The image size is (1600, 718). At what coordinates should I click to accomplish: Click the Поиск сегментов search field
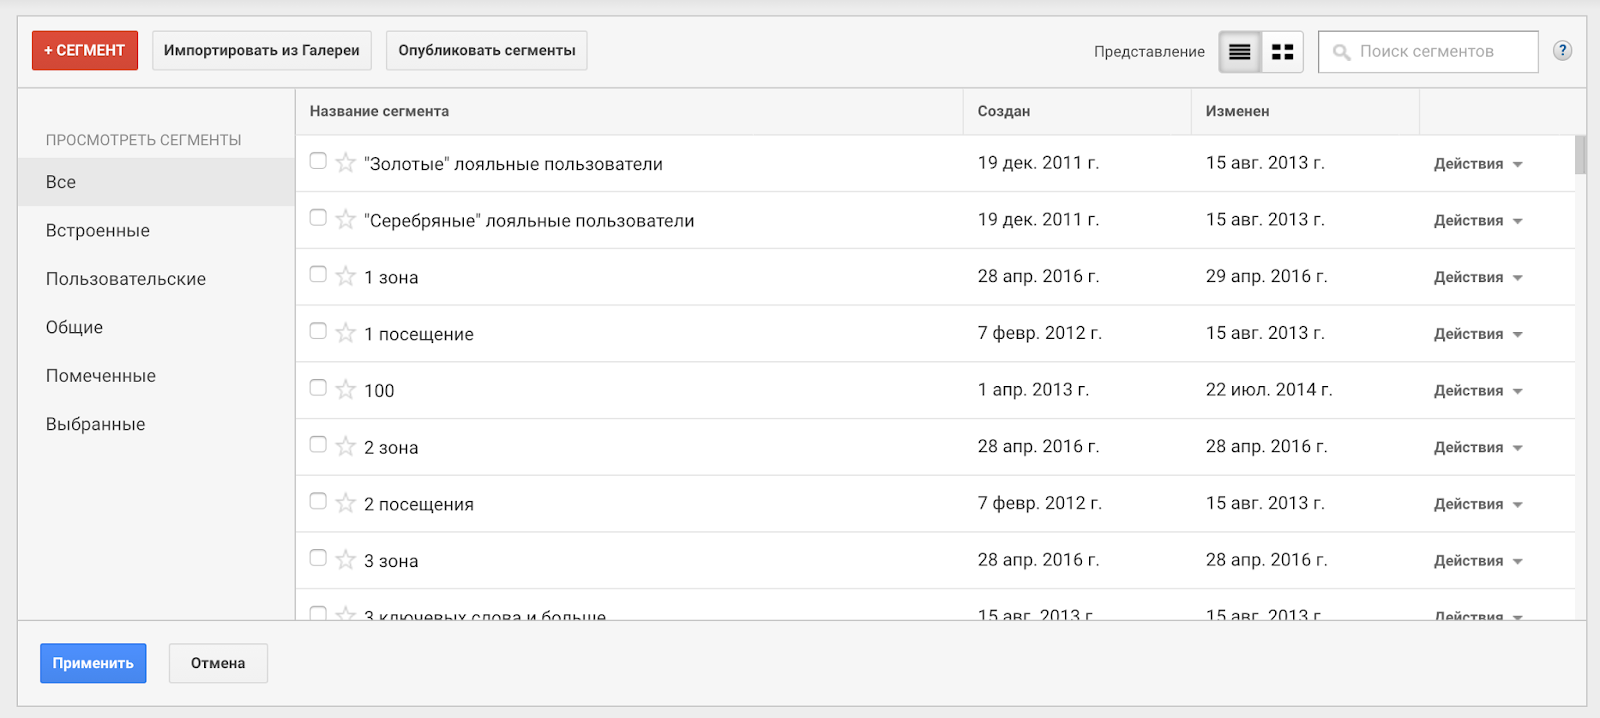[1428, 52]
